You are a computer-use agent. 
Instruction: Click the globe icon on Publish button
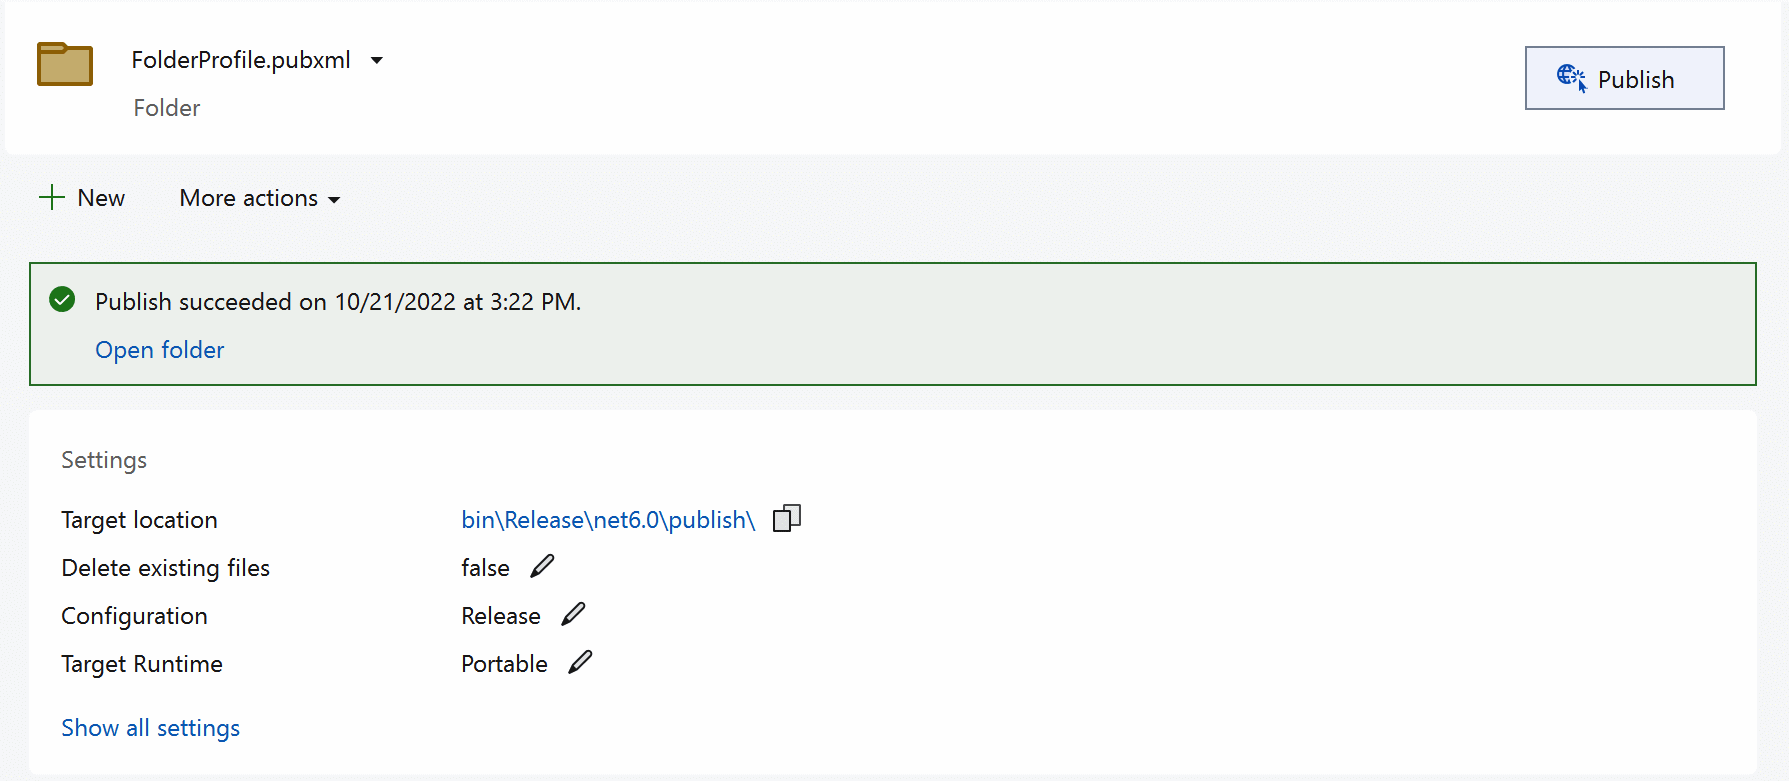pos(1572,76)
